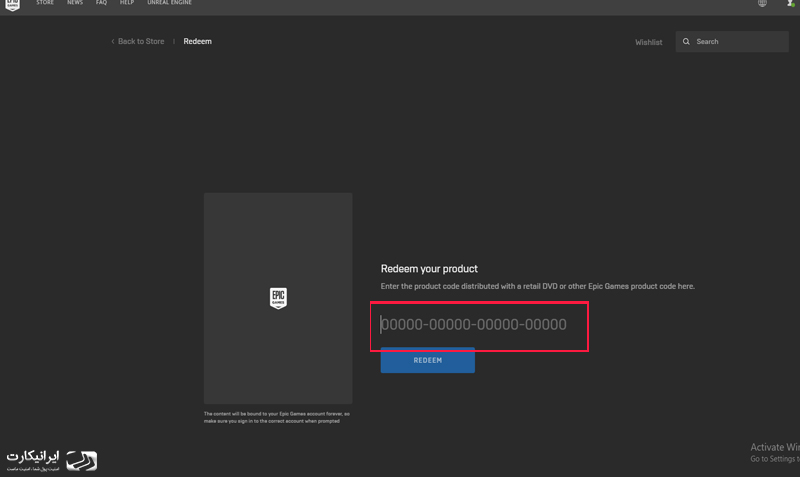Click the magnifier search icon
800x477 pixels.
tap(686, 41)
